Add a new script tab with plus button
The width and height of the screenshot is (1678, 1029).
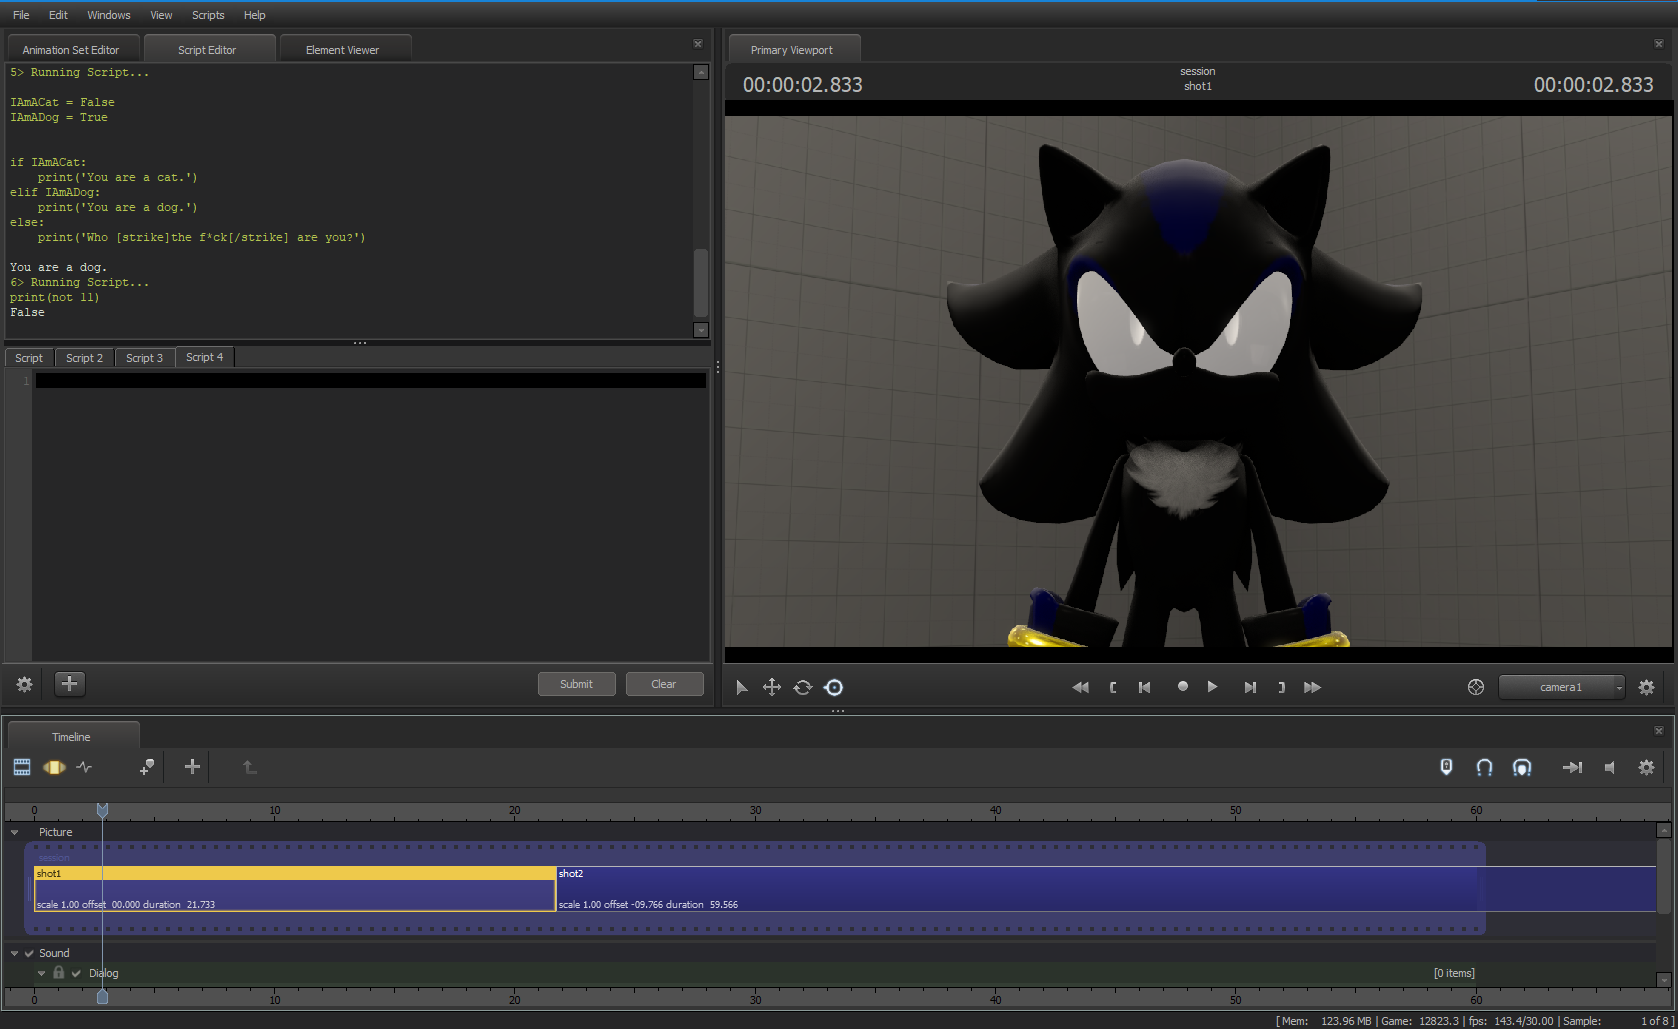point(69,684)
